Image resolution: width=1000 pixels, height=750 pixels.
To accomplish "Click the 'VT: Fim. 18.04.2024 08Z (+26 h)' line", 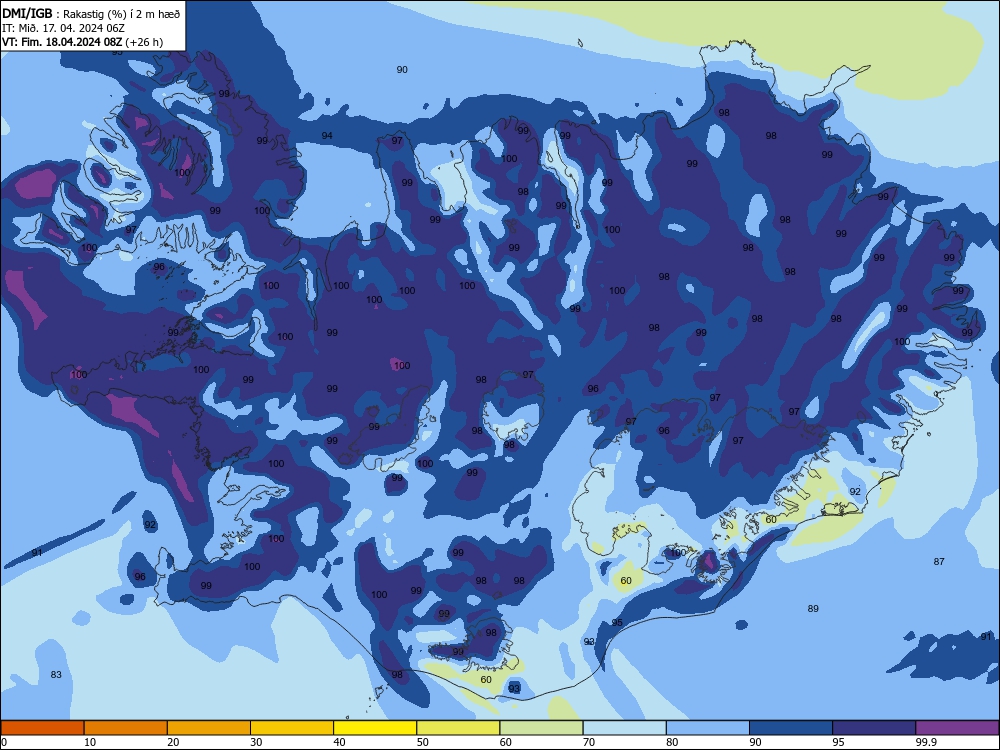I will [x=82, y=42].
